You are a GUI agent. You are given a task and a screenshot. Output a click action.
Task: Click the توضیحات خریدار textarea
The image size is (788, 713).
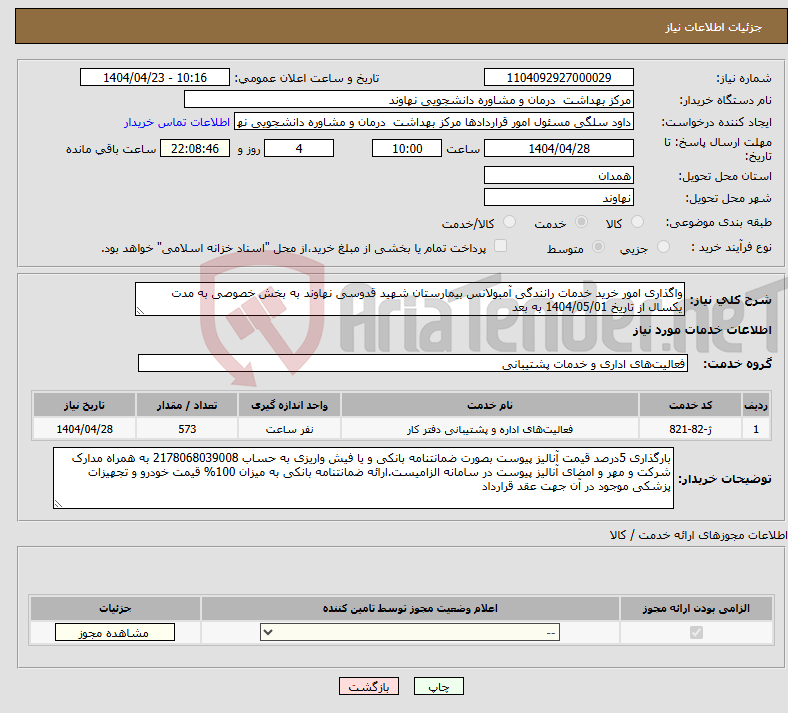(x=363, y=478)
